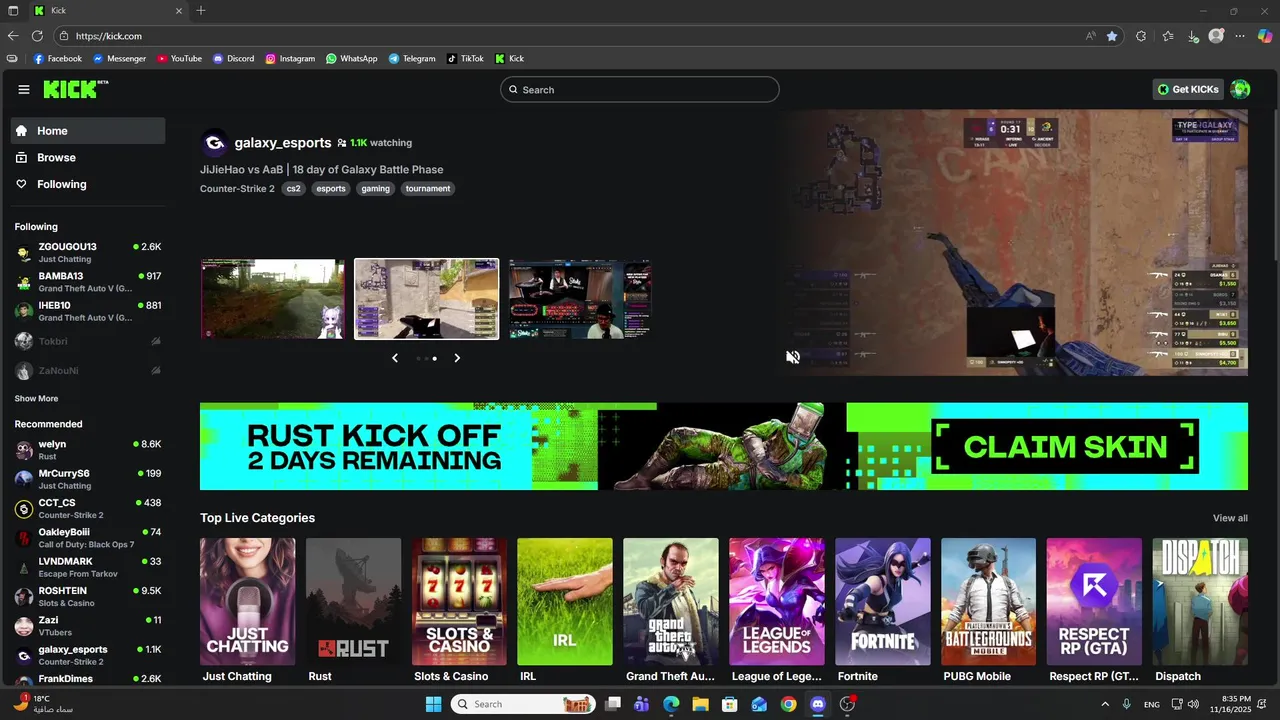1280x720 pixels.
Task: Select the gaming tag
Action: [376, 188]
